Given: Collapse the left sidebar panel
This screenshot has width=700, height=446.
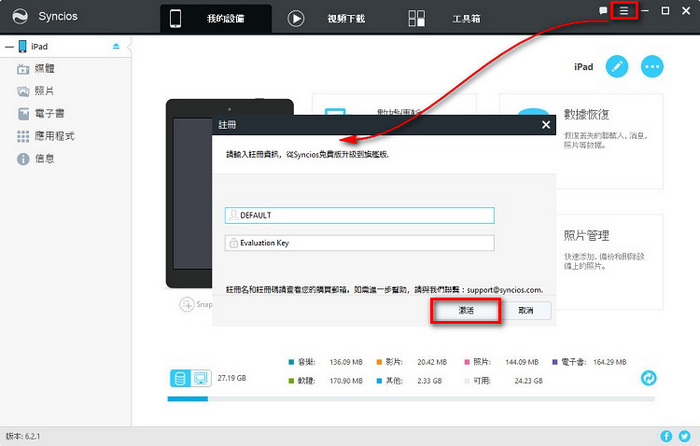Looking at the screenshot, I should point(129,46).
